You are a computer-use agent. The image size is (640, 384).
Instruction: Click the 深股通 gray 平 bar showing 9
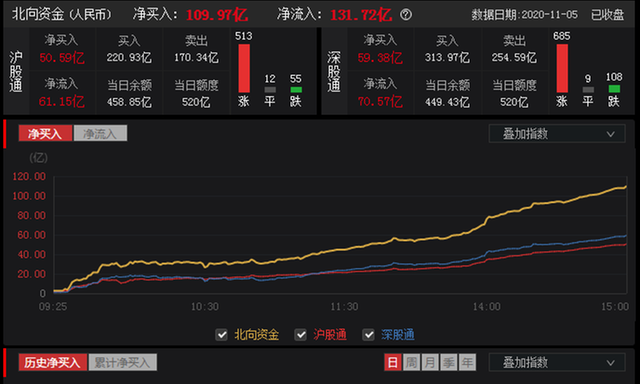click(x=588, y=90)
